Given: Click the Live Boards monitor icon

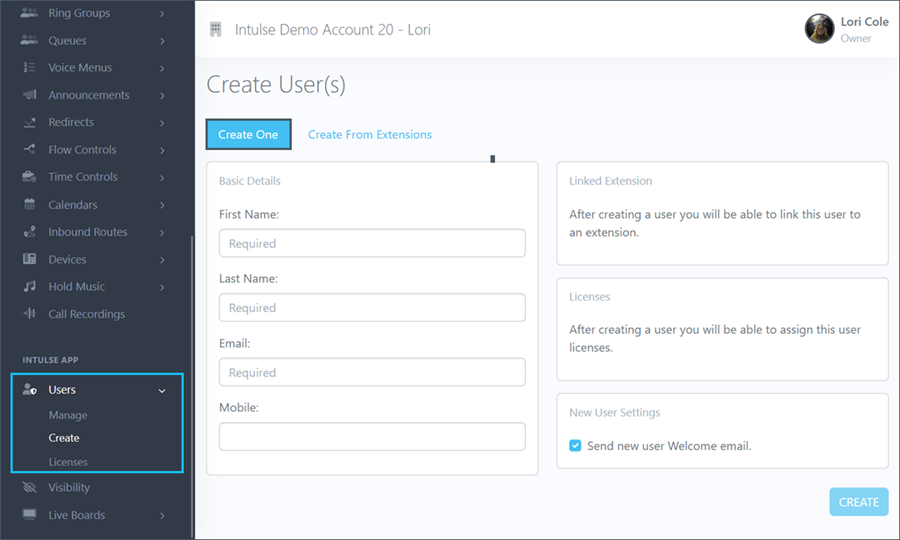Looking at the screenshot, I should [x=29, y=515].
